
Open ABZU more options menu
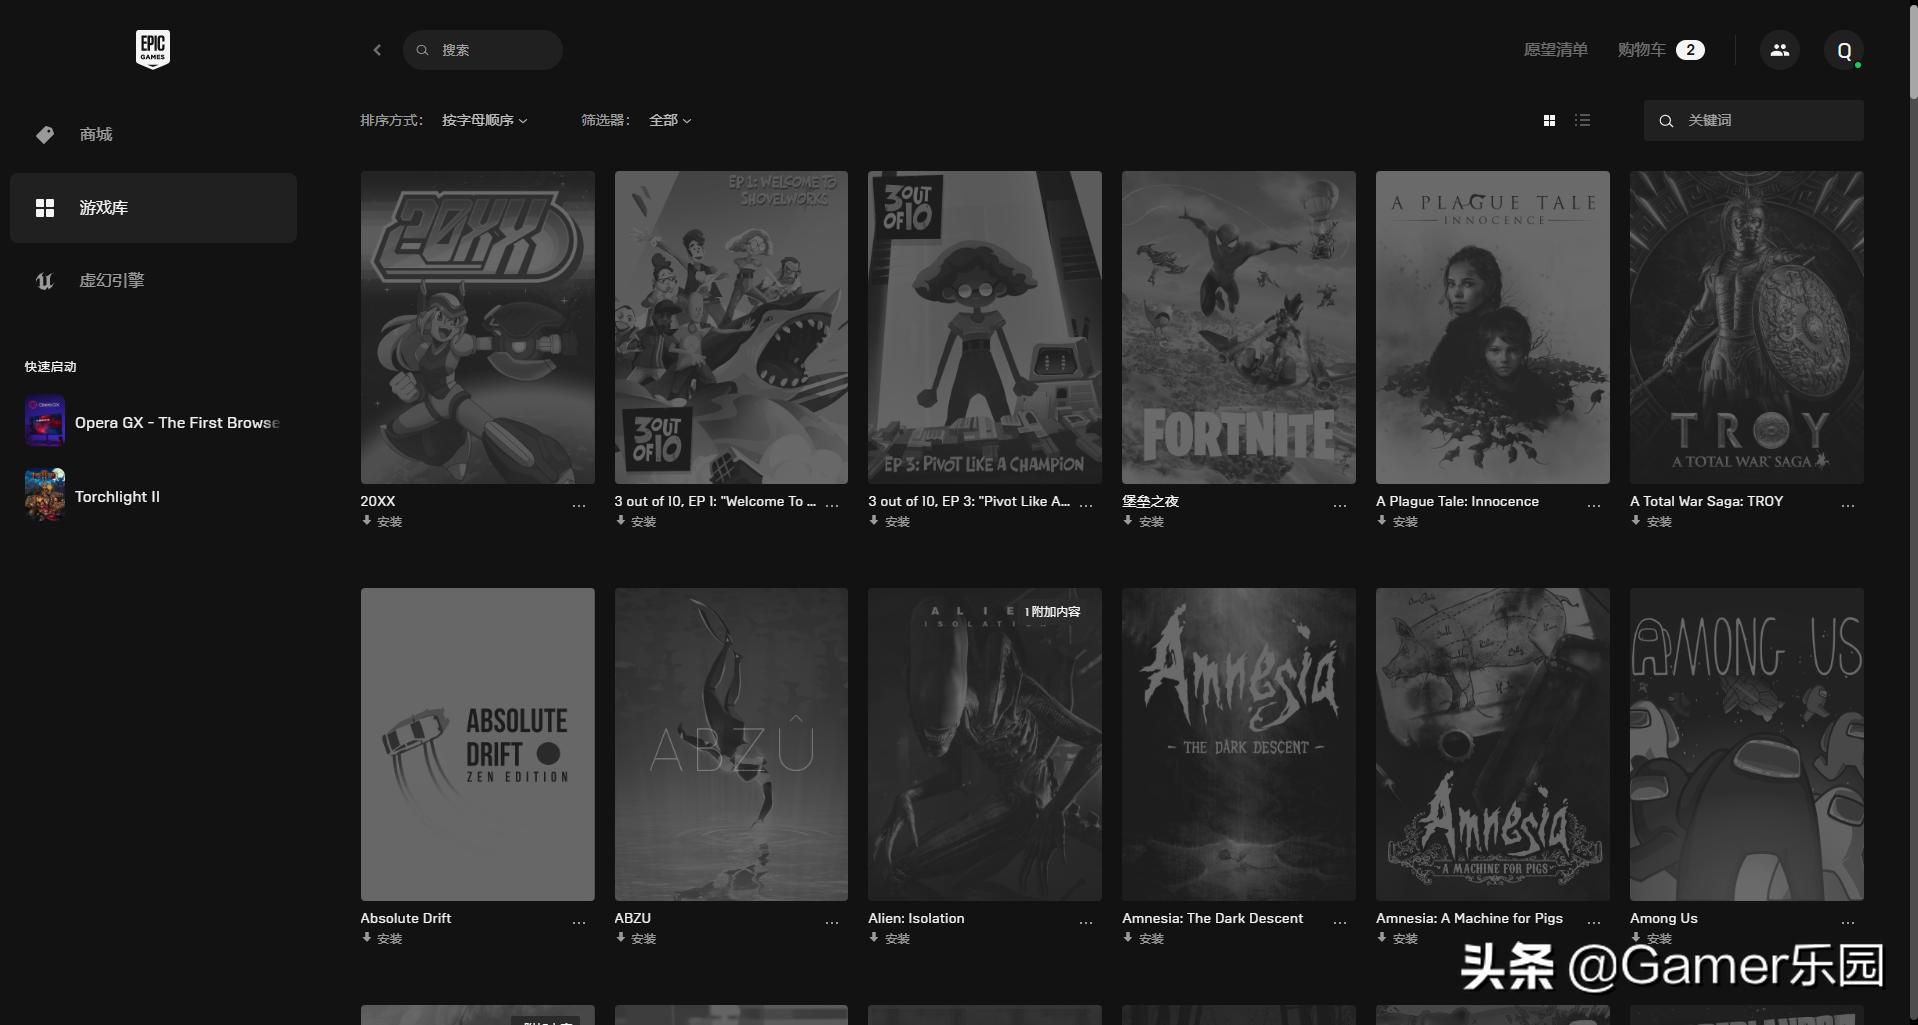click(x=832, y=923)
